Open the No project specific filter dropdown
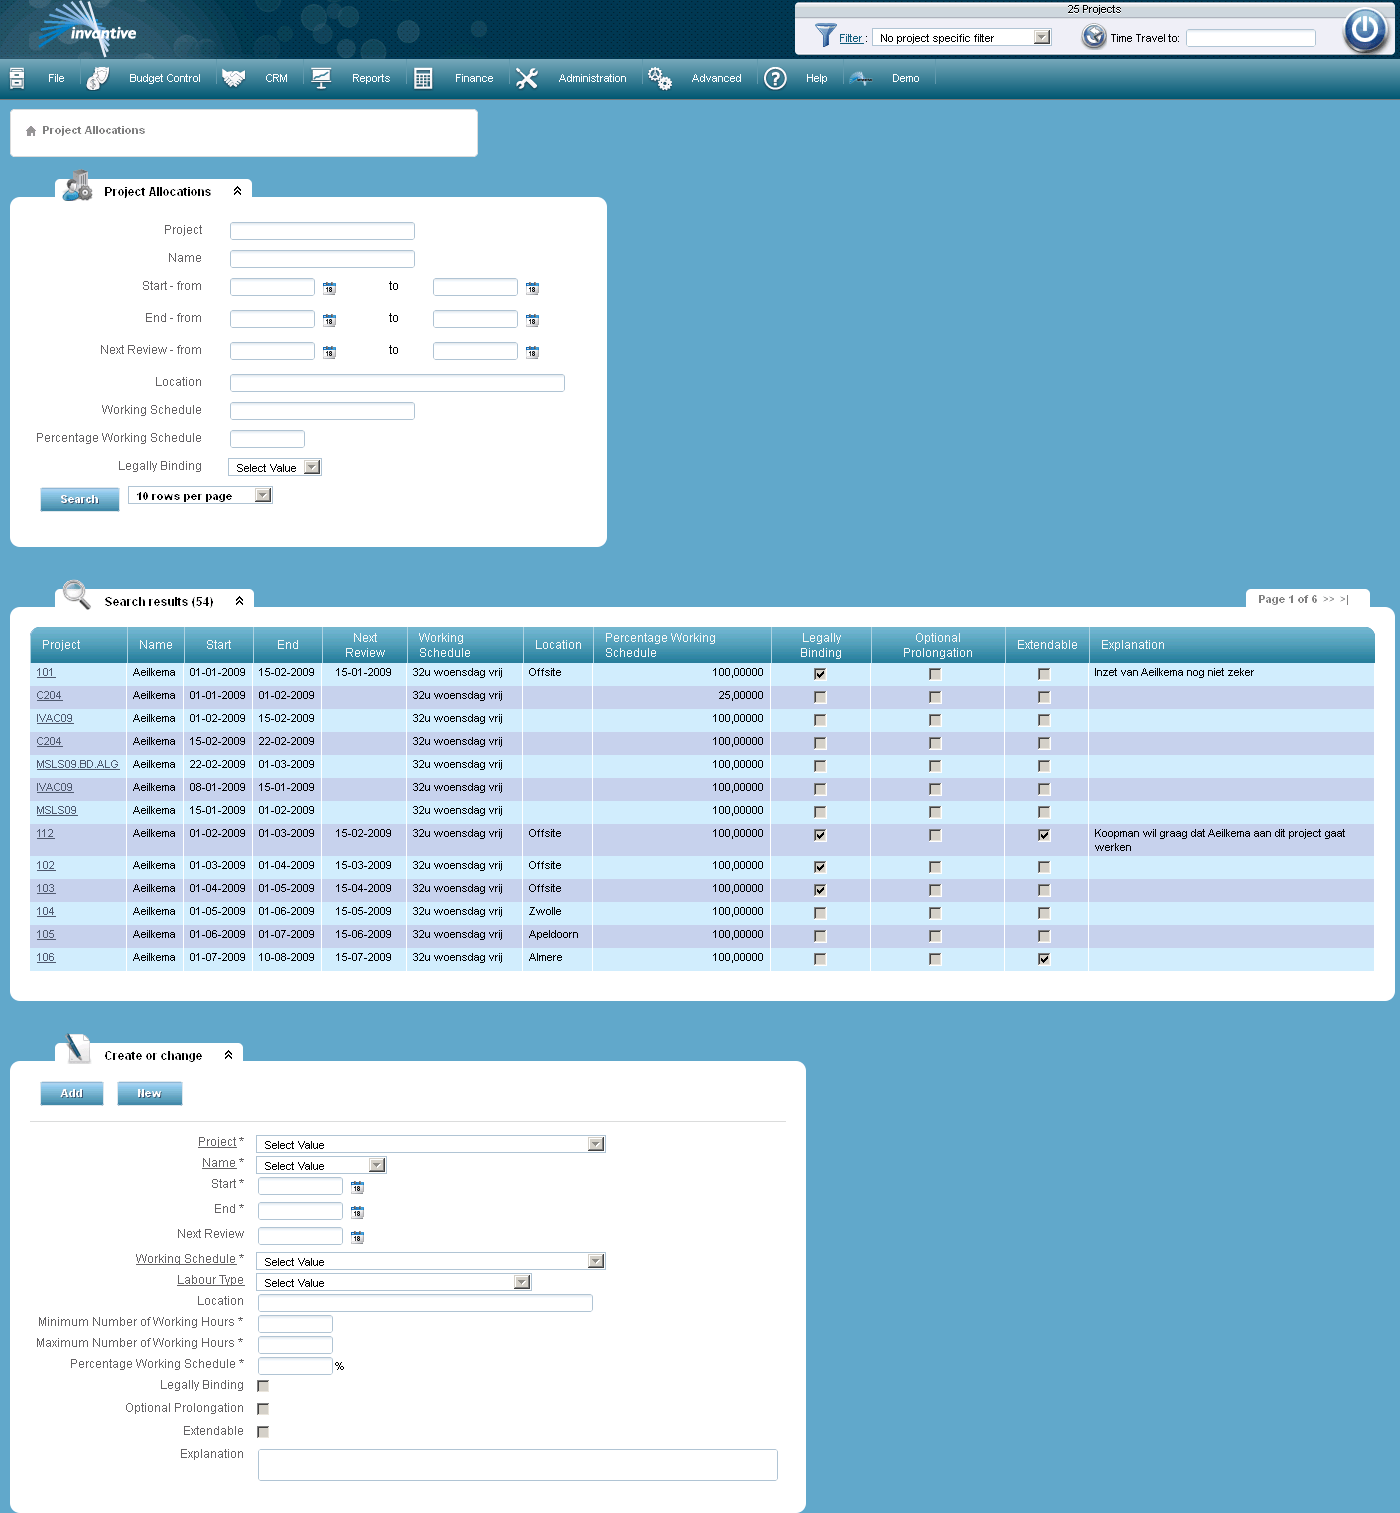This screenshot has width=1400, height=1513. (x=1043, y=36)
